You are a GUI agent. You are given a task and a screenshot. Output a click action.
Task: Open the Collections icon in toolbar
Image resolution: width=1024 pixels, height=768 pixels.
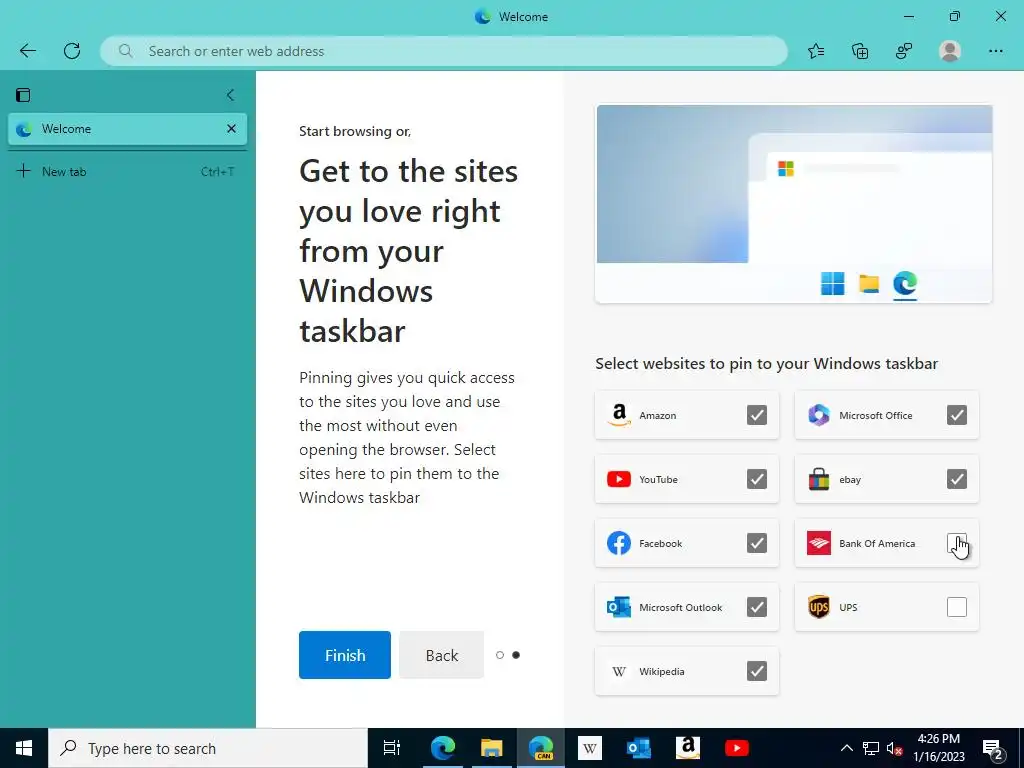[860, 51]
